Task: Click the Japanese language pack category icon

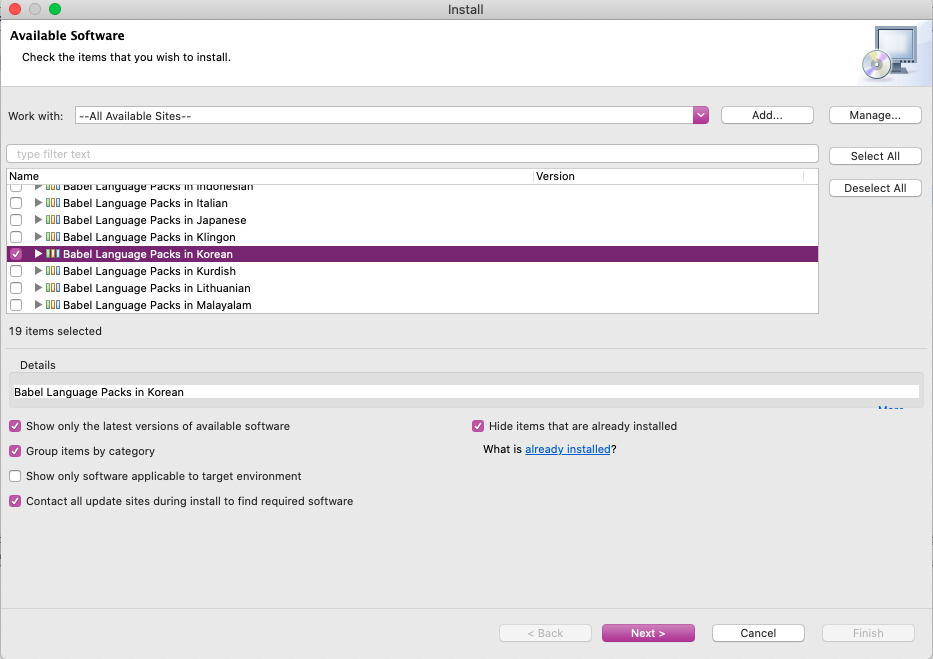Action: click(53, 220)
